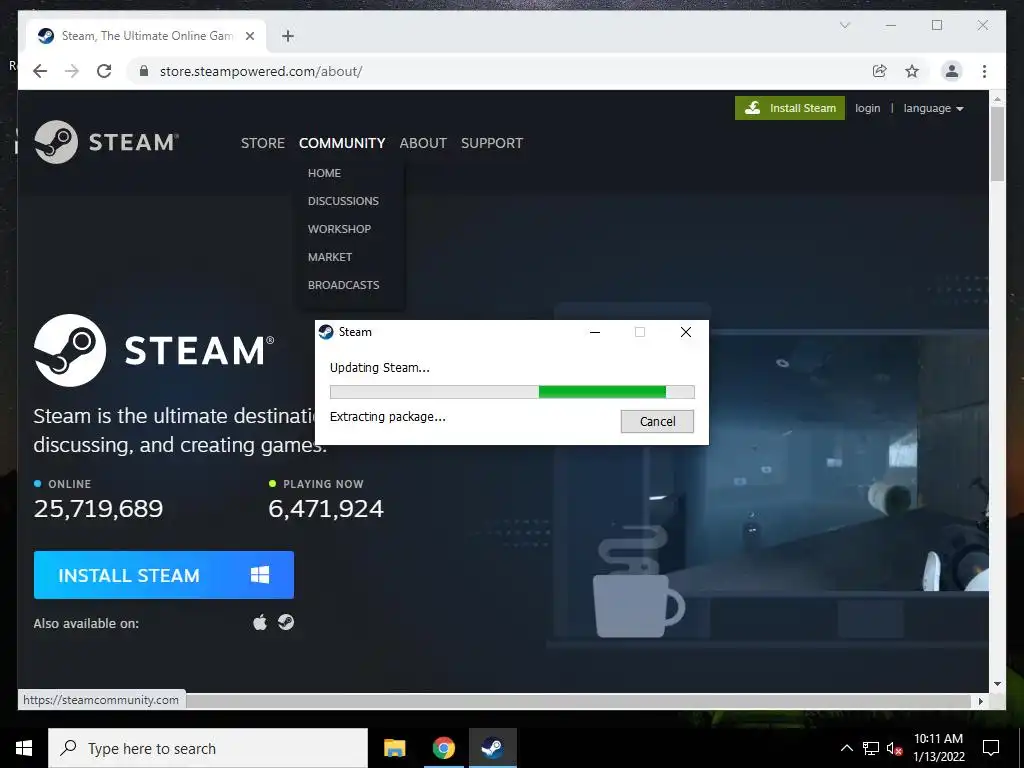Open the ABOUT menu item

point(423,143)
